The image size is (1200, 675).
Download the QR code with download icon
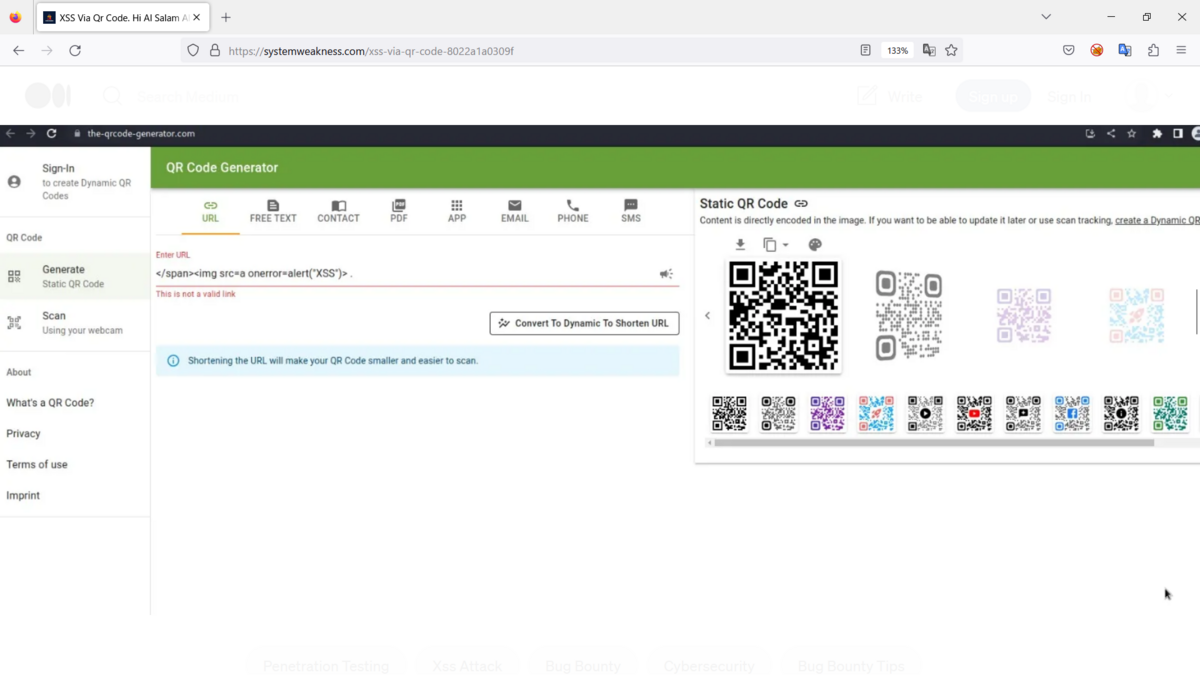[740, 245]
